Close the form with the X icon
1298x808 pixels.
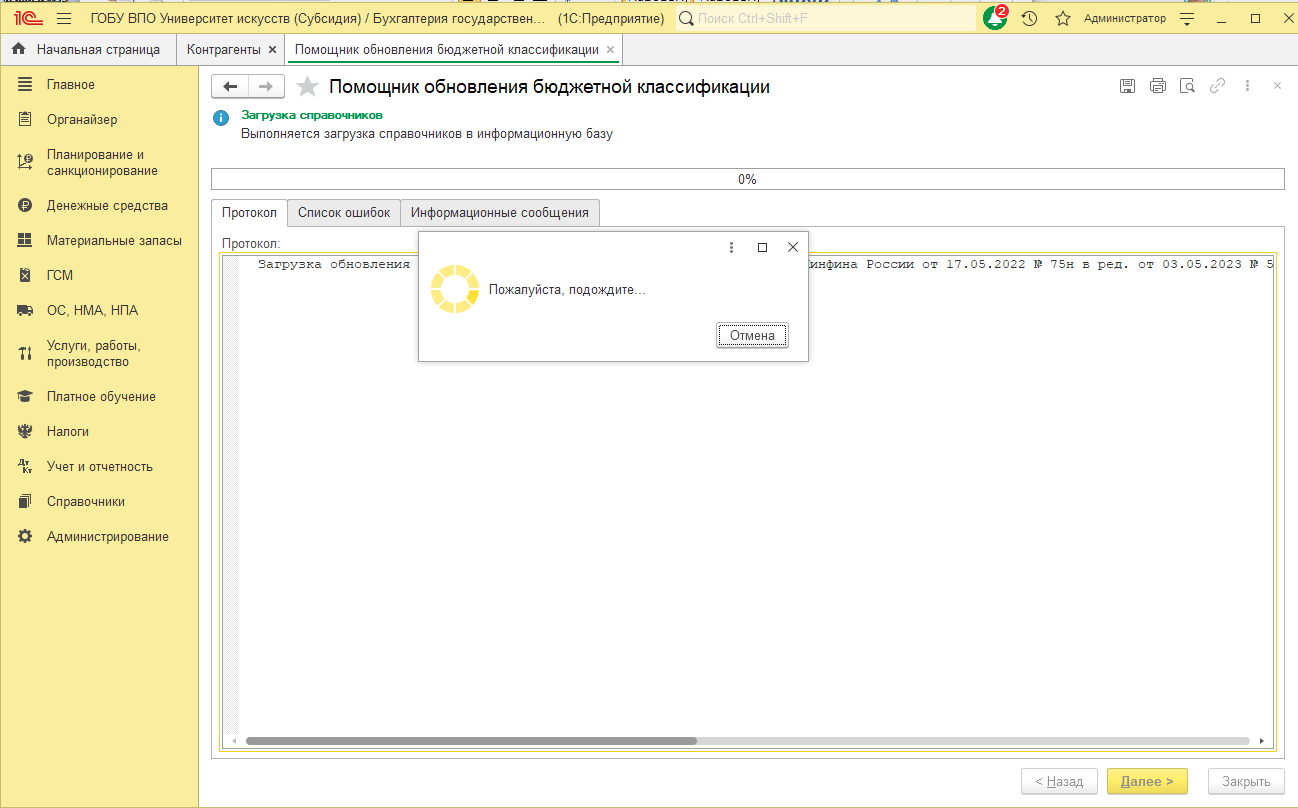tap(1277, 86)
